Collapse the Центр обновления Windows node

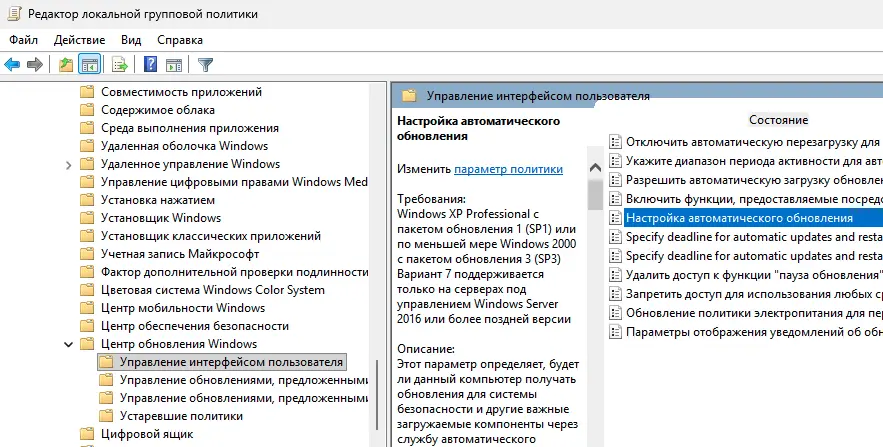click(x=68, y=344)
